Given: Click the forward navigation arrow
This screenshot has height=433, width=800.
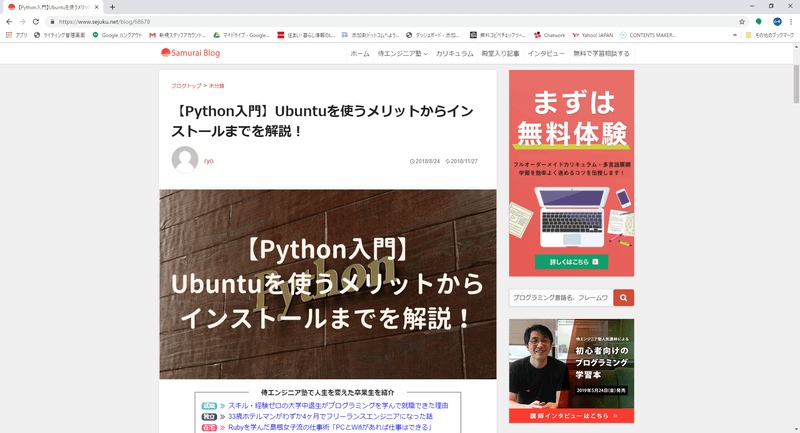Looking at the screenshot, I should tap(22, 21).
